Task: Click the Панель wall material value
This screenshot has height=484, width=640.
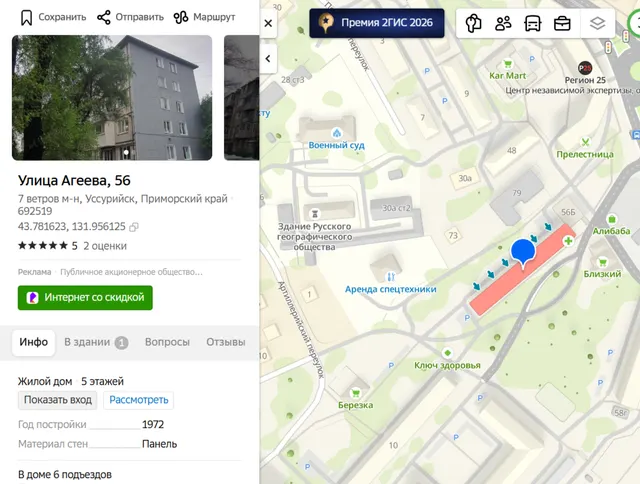Action: (x=160, y=444)
